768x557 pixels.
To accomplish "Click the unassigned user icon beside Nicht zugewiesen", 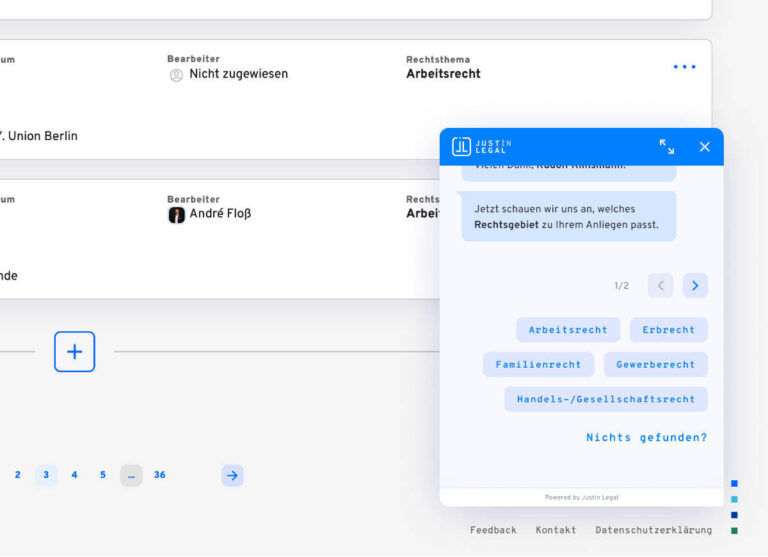I will (x=177, y=74).
